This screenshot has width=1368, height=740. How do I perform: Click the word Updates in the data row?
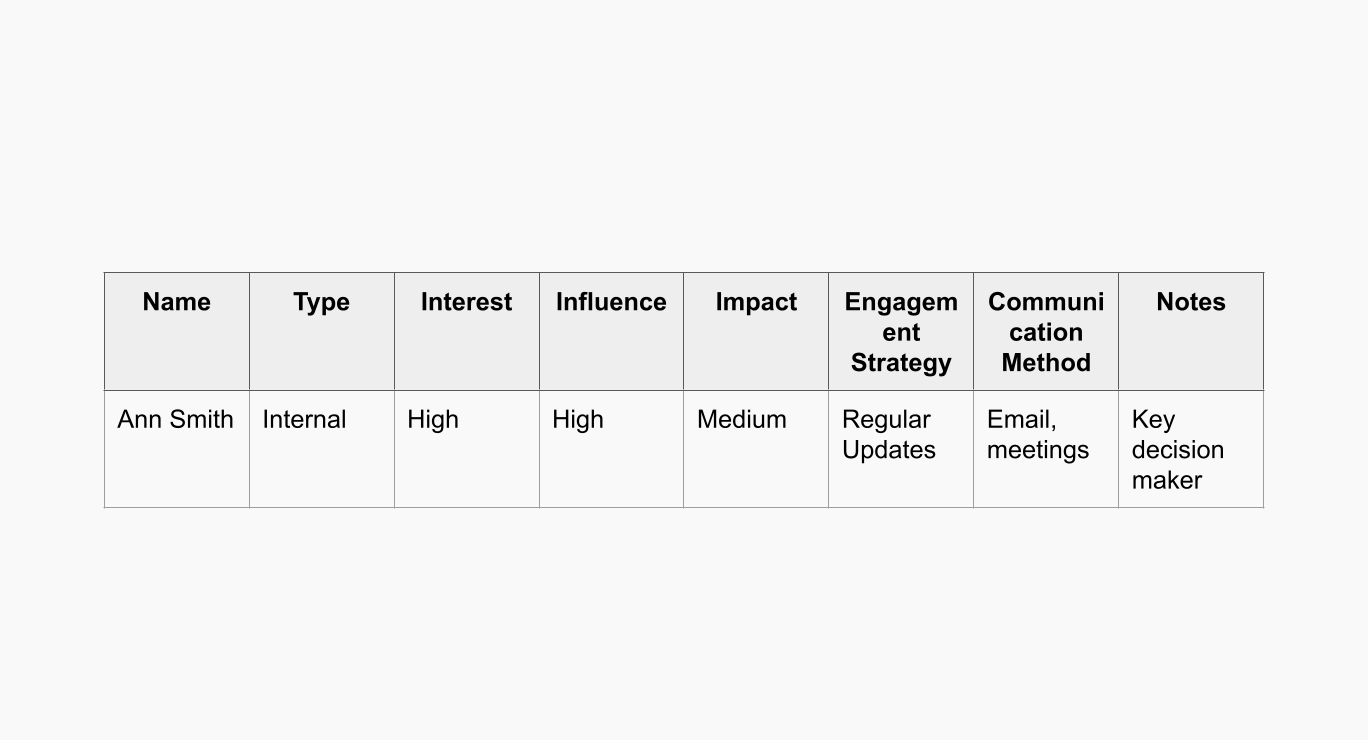point(888,450)
